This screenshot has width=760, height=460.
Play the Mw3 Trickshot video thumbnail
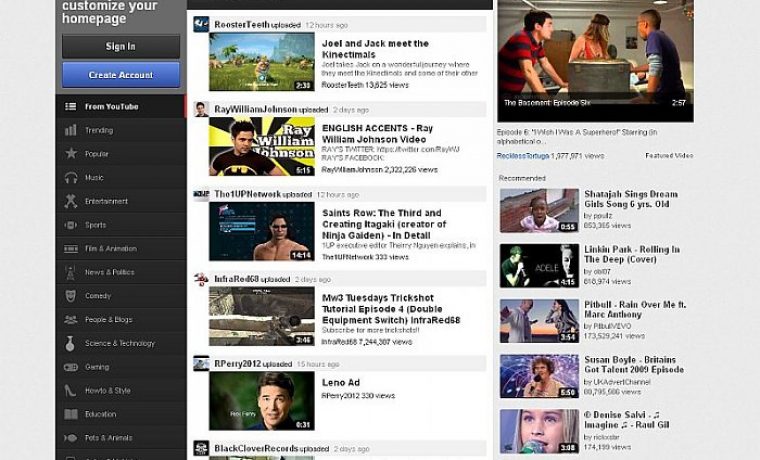pyautogui.click(x=262, y=316)
